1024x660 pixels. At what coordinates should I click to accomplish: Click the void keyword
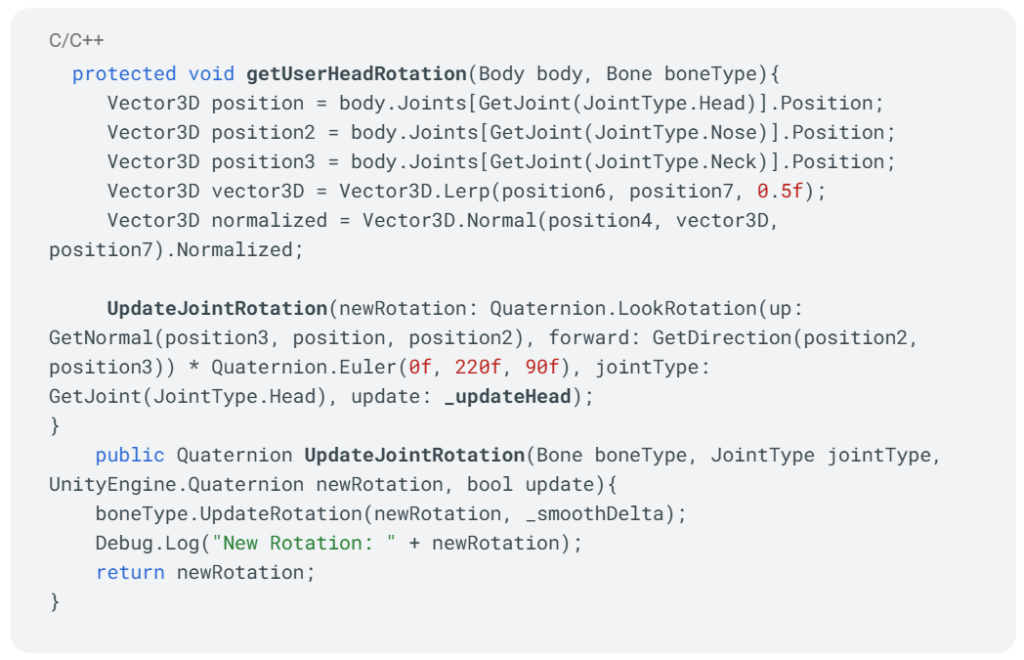(x=212, y=74)
